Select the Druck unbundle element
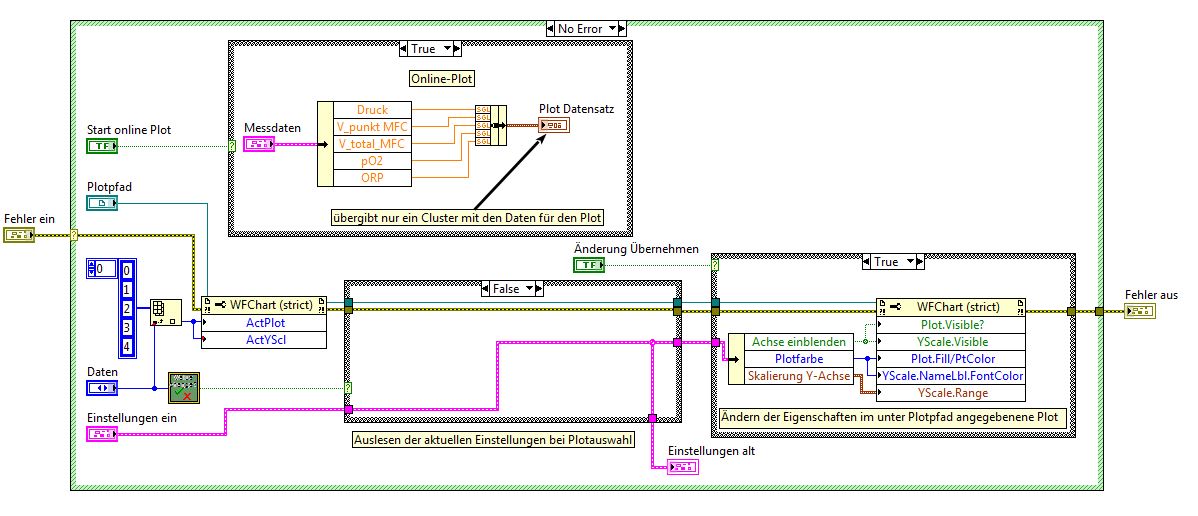Image resolution: width=1198 pixels, height=516 pixels. pos(373,110)
